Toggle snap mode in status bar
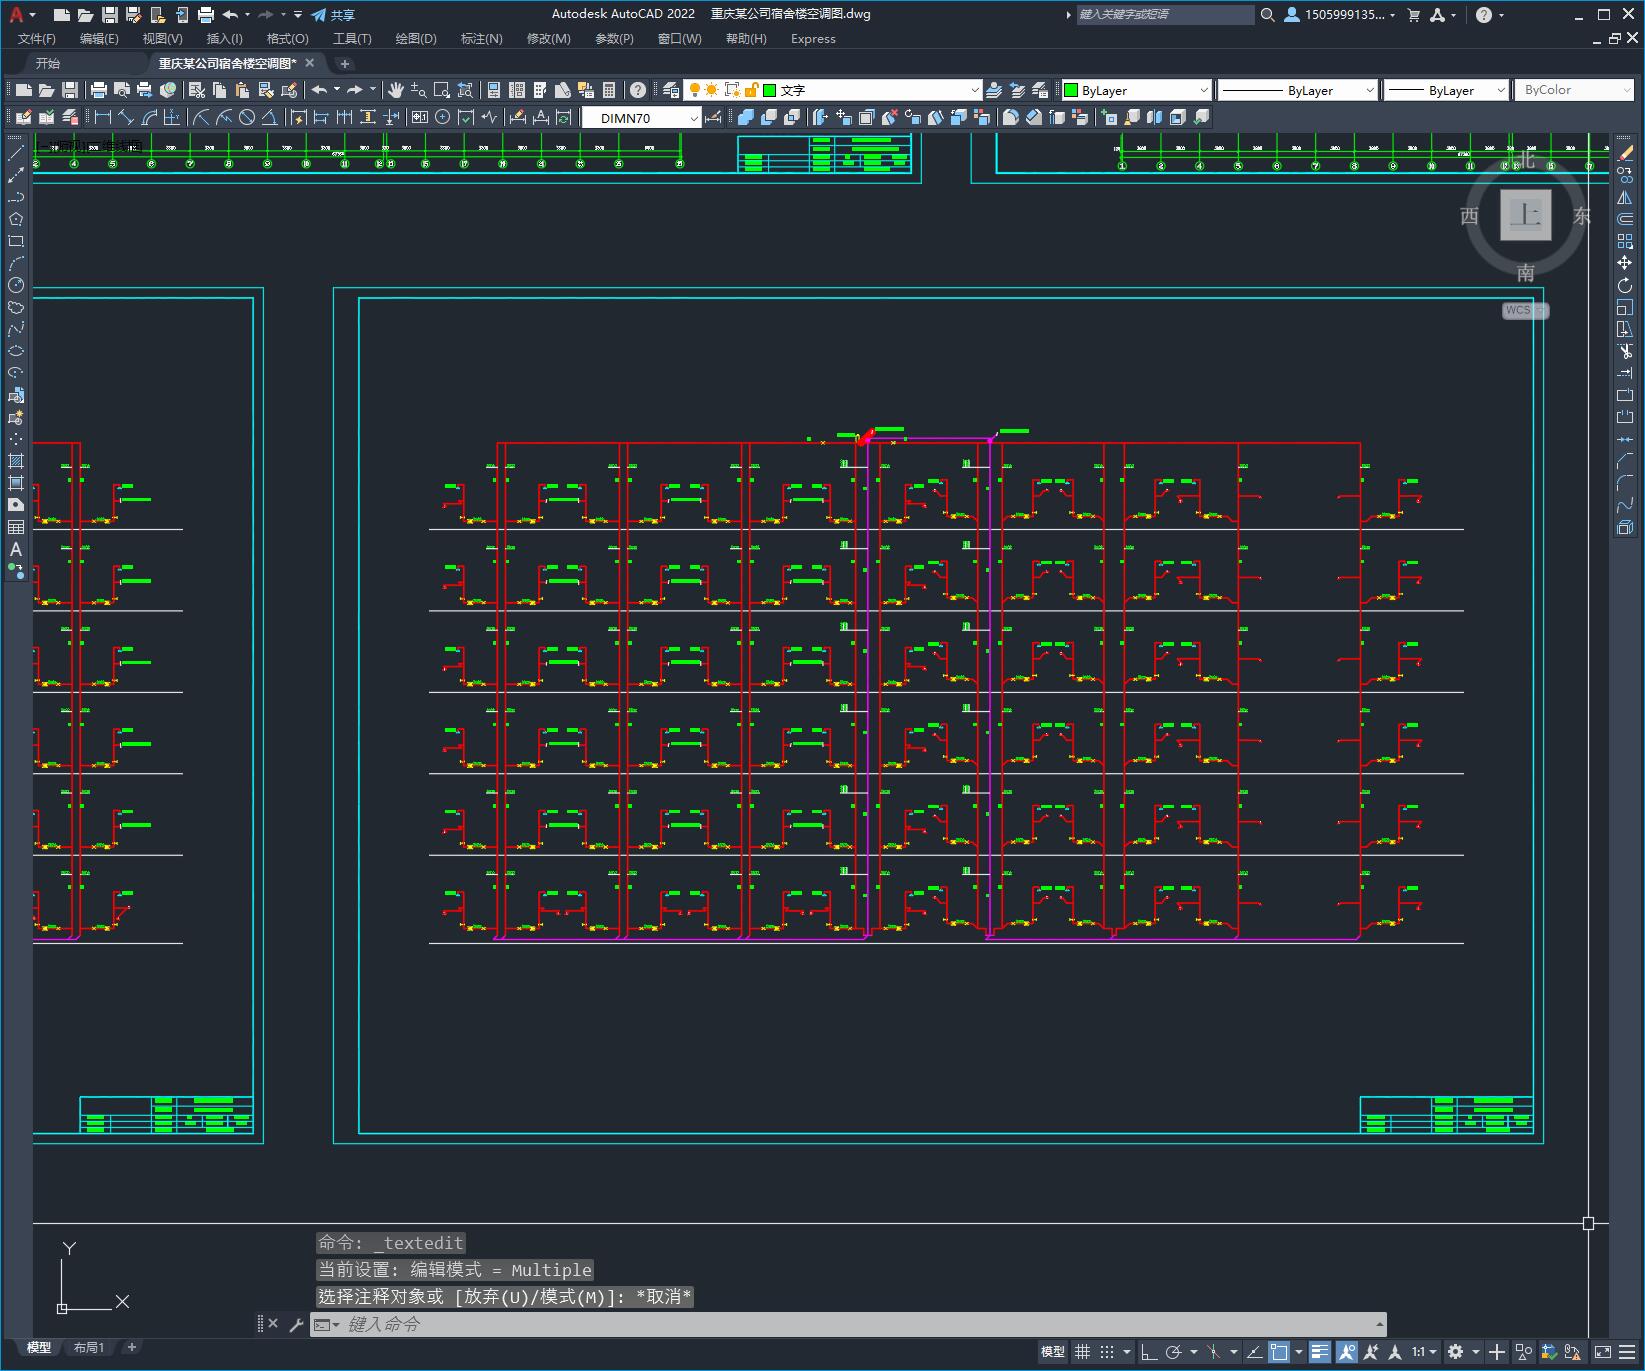1645x1371 pixels. click(1107, 1352)
